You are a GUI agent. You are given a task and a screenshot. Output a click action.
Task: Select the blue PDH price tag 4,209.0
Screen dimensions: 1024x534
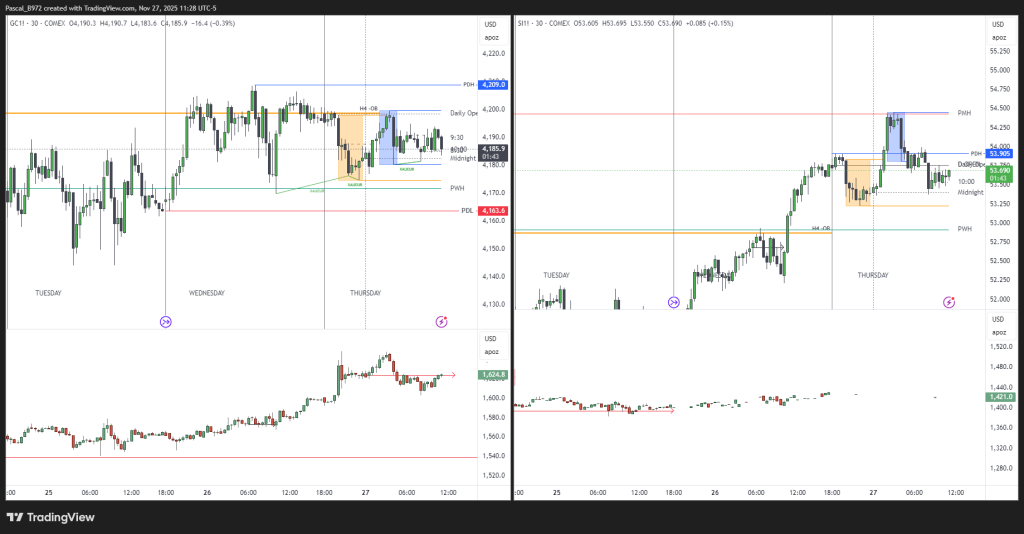pyautogui.click(x=494, y=85)
